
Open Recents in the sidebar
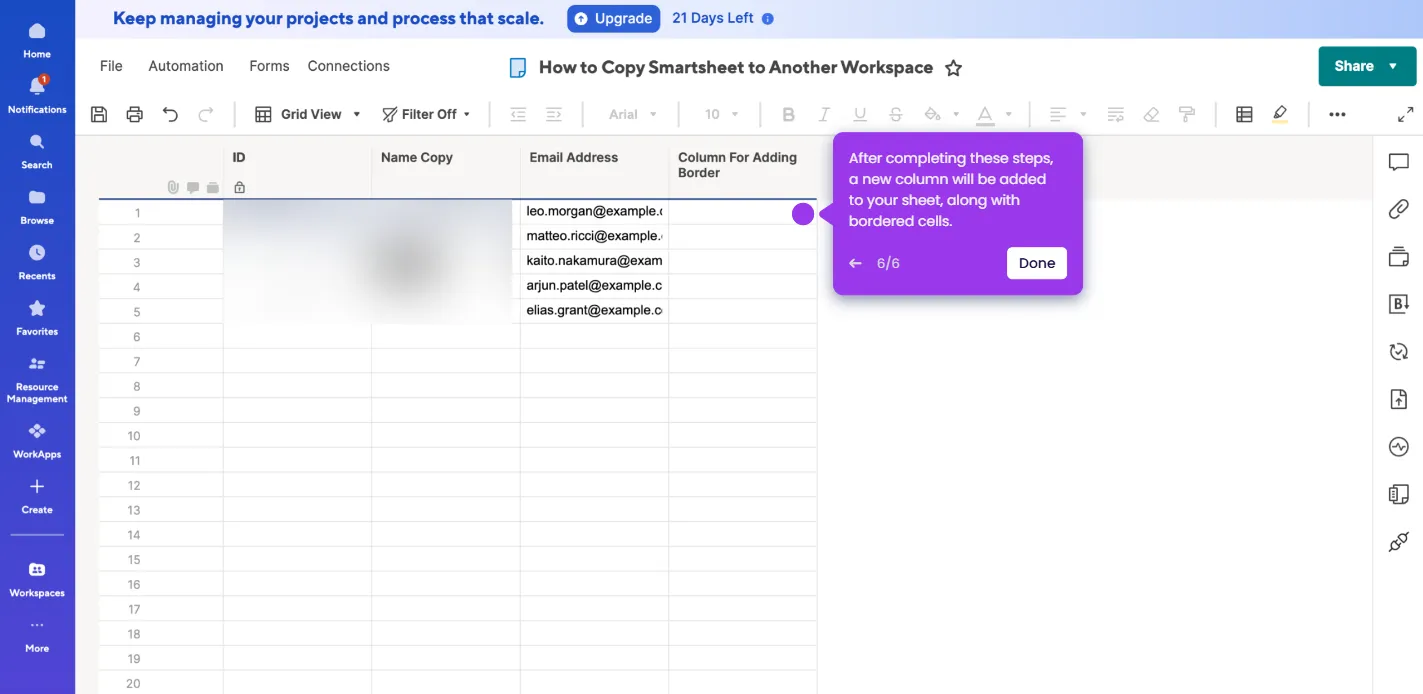37,262
